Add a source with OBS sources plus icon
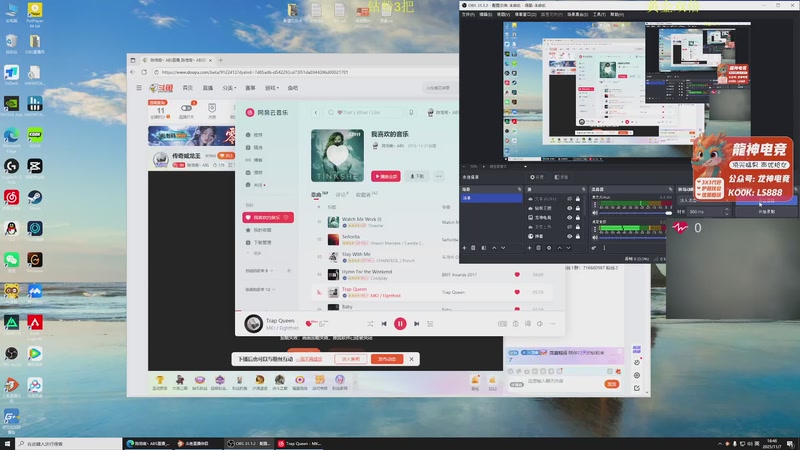Screen dimensions: 800x450 click(530, 248)
